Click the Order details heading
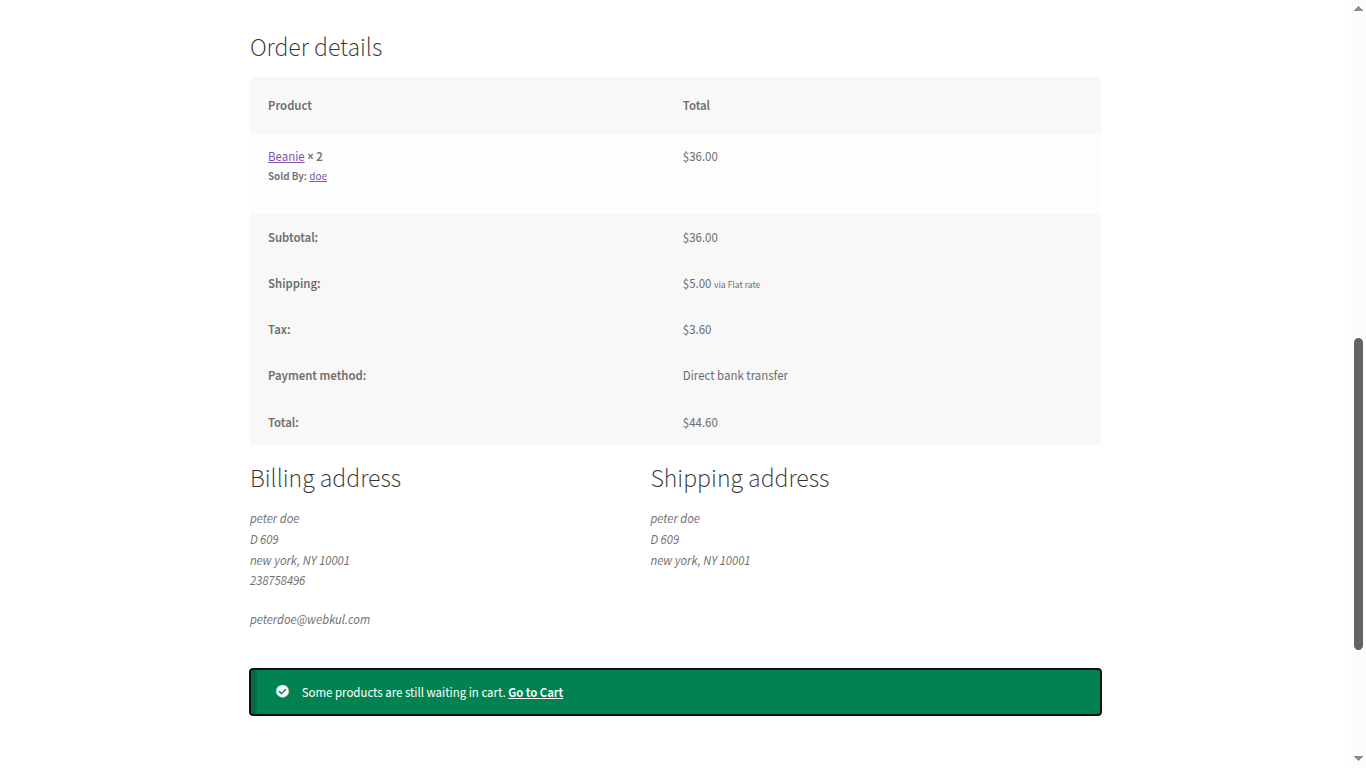Screen dimensions: 1366x768 (315, 47)
